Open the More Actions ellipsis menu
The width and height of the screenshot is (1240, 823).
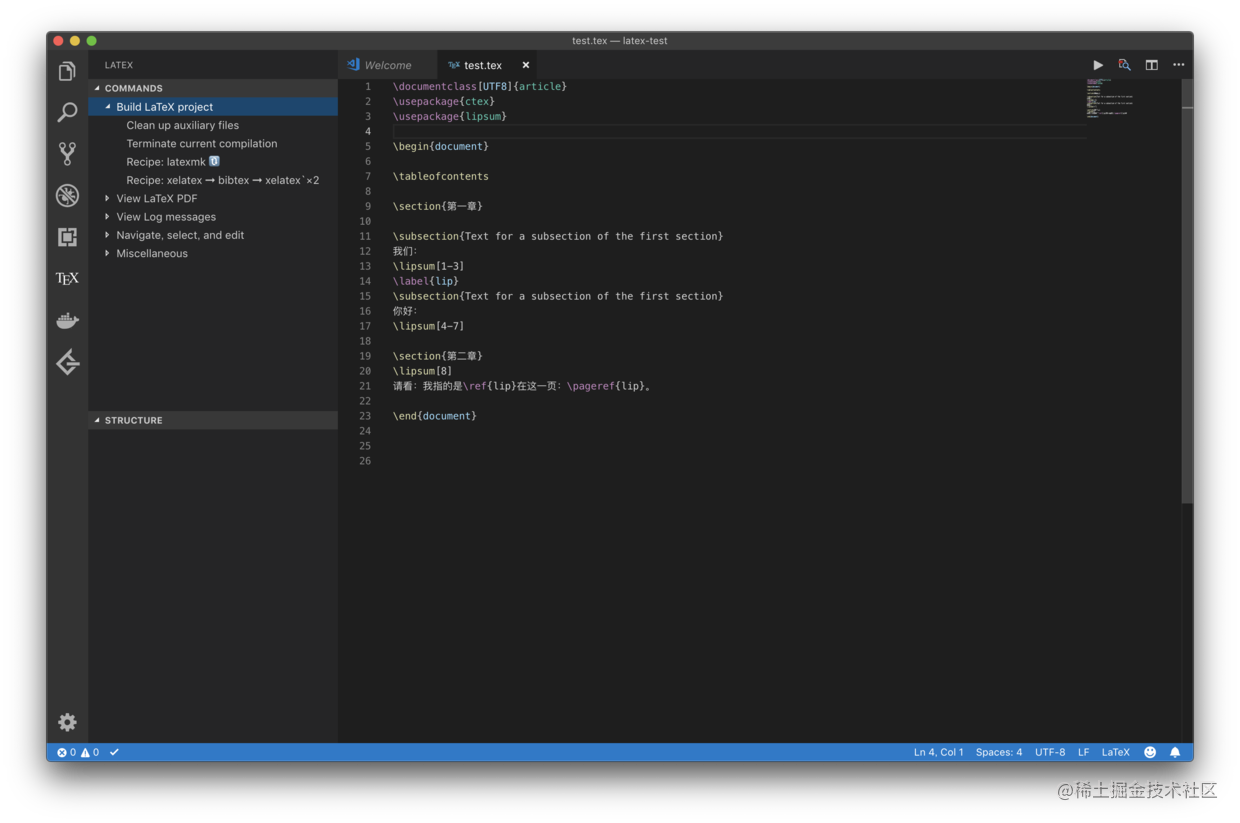1178,64
